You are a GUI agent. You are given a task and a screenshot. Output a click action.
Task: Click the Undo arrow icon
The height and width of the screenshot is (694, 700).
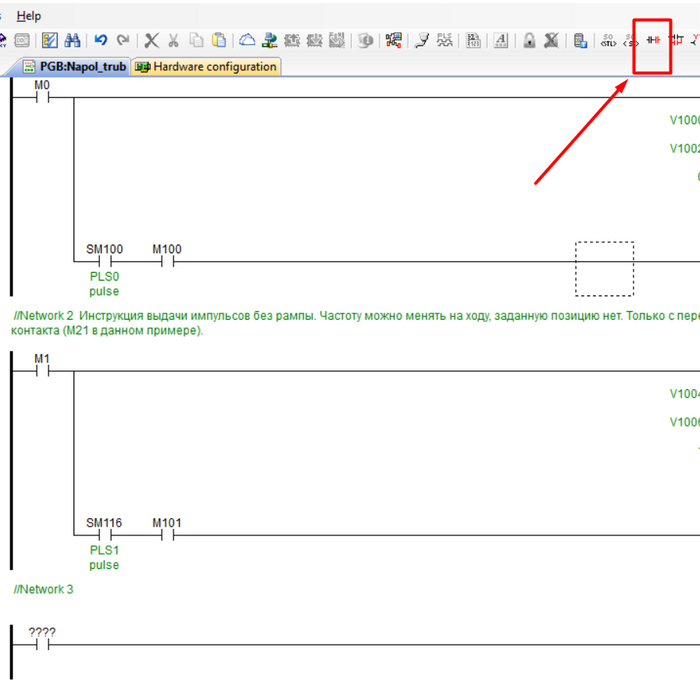(x=101, y=41)
